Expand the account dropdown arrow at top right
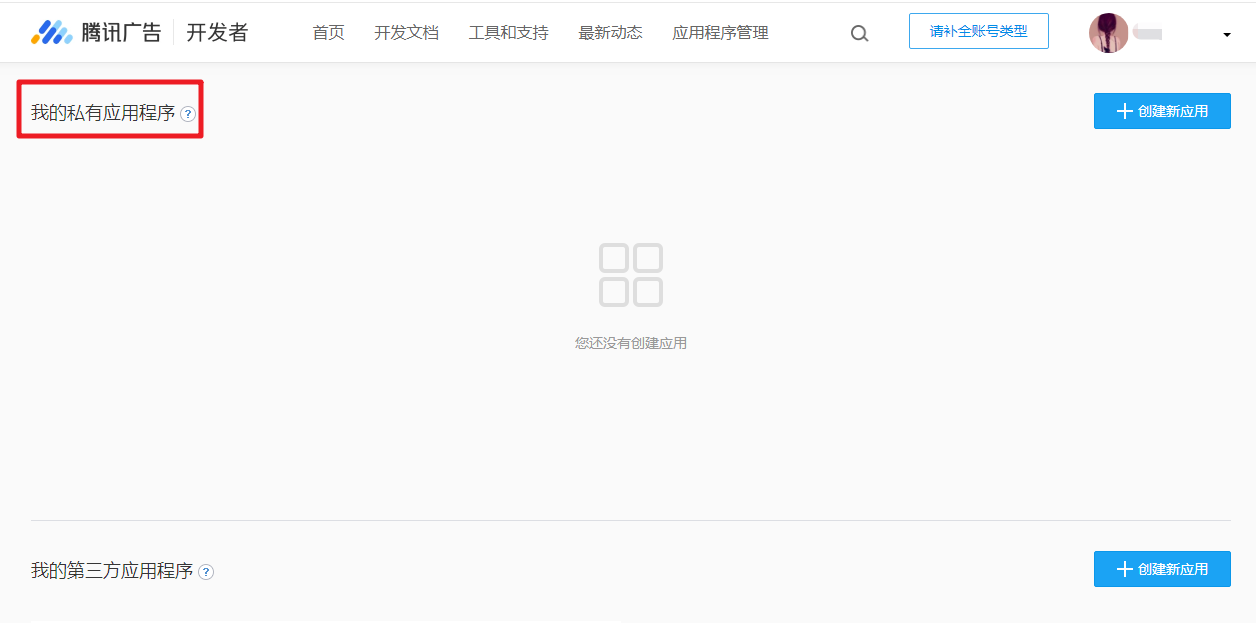This screenshot has height=623, width=1256. pos(1226,33)
